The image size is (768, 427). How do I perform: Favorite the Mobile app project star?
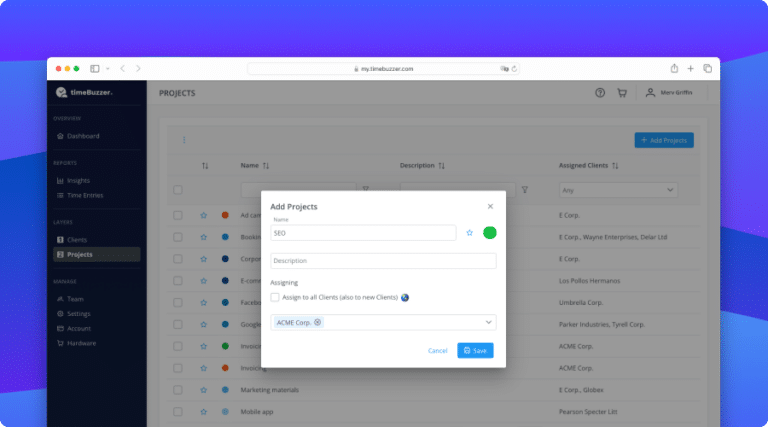[203, 412]
